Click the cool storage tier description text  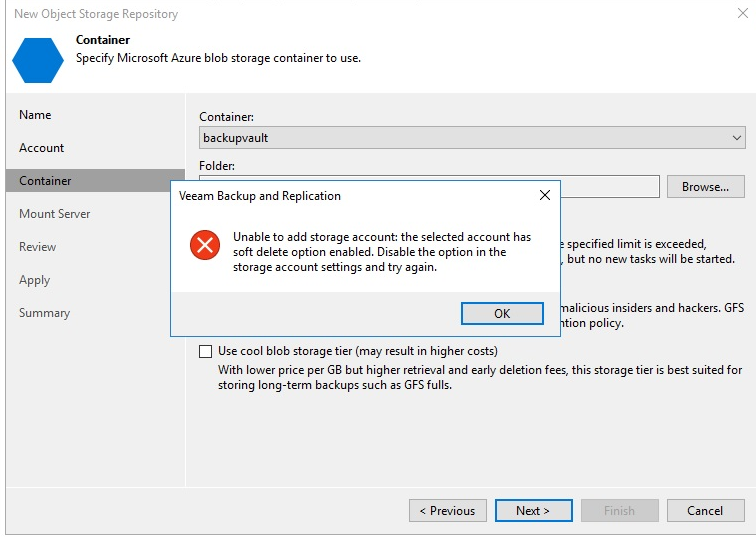[x=480, y=377]
